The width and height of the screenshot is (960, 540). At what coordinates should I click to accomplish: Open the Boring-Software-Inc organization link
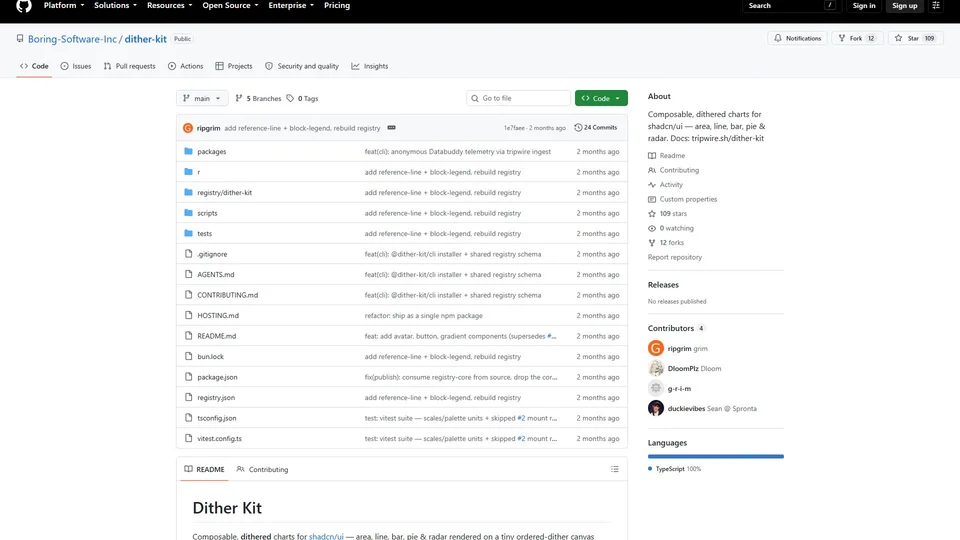[72, 39]
